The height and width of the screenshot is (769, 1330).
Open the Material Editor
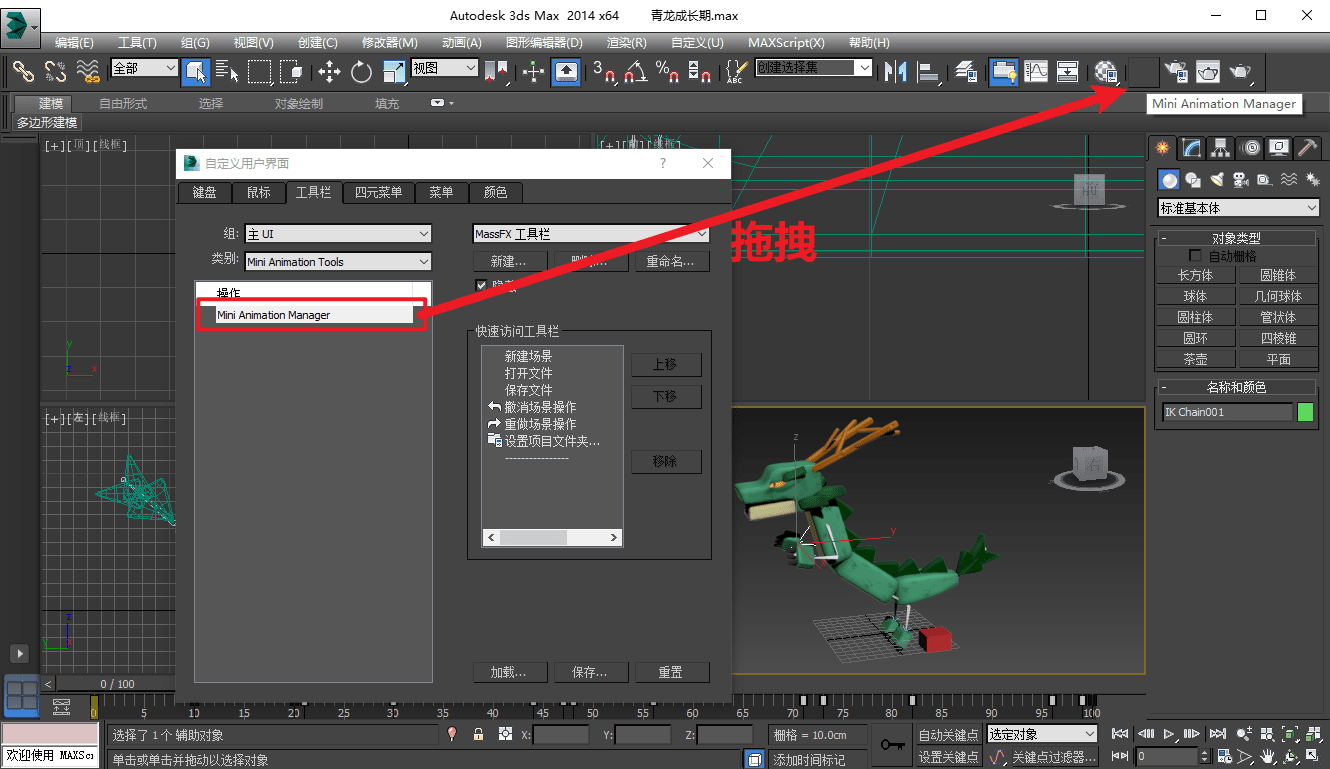coord(1105,71)
